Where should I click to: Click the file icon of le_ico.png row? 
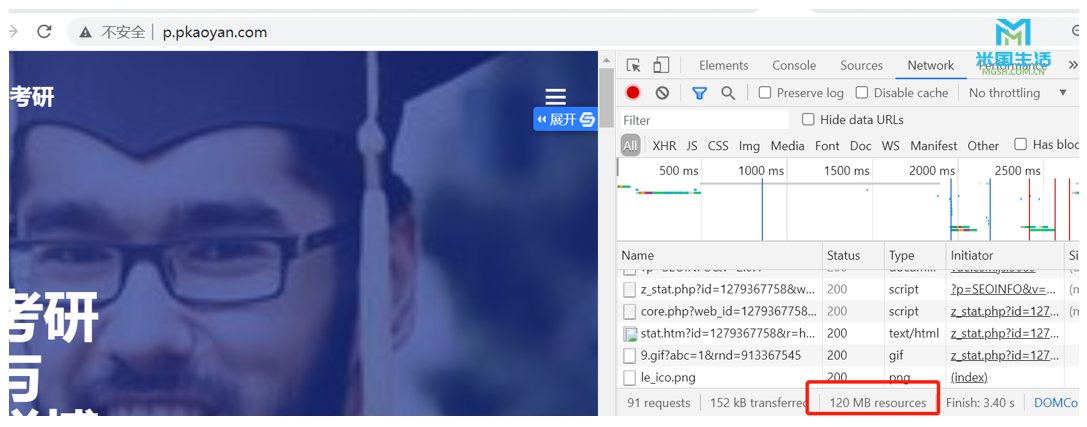(x=629, y=378)
